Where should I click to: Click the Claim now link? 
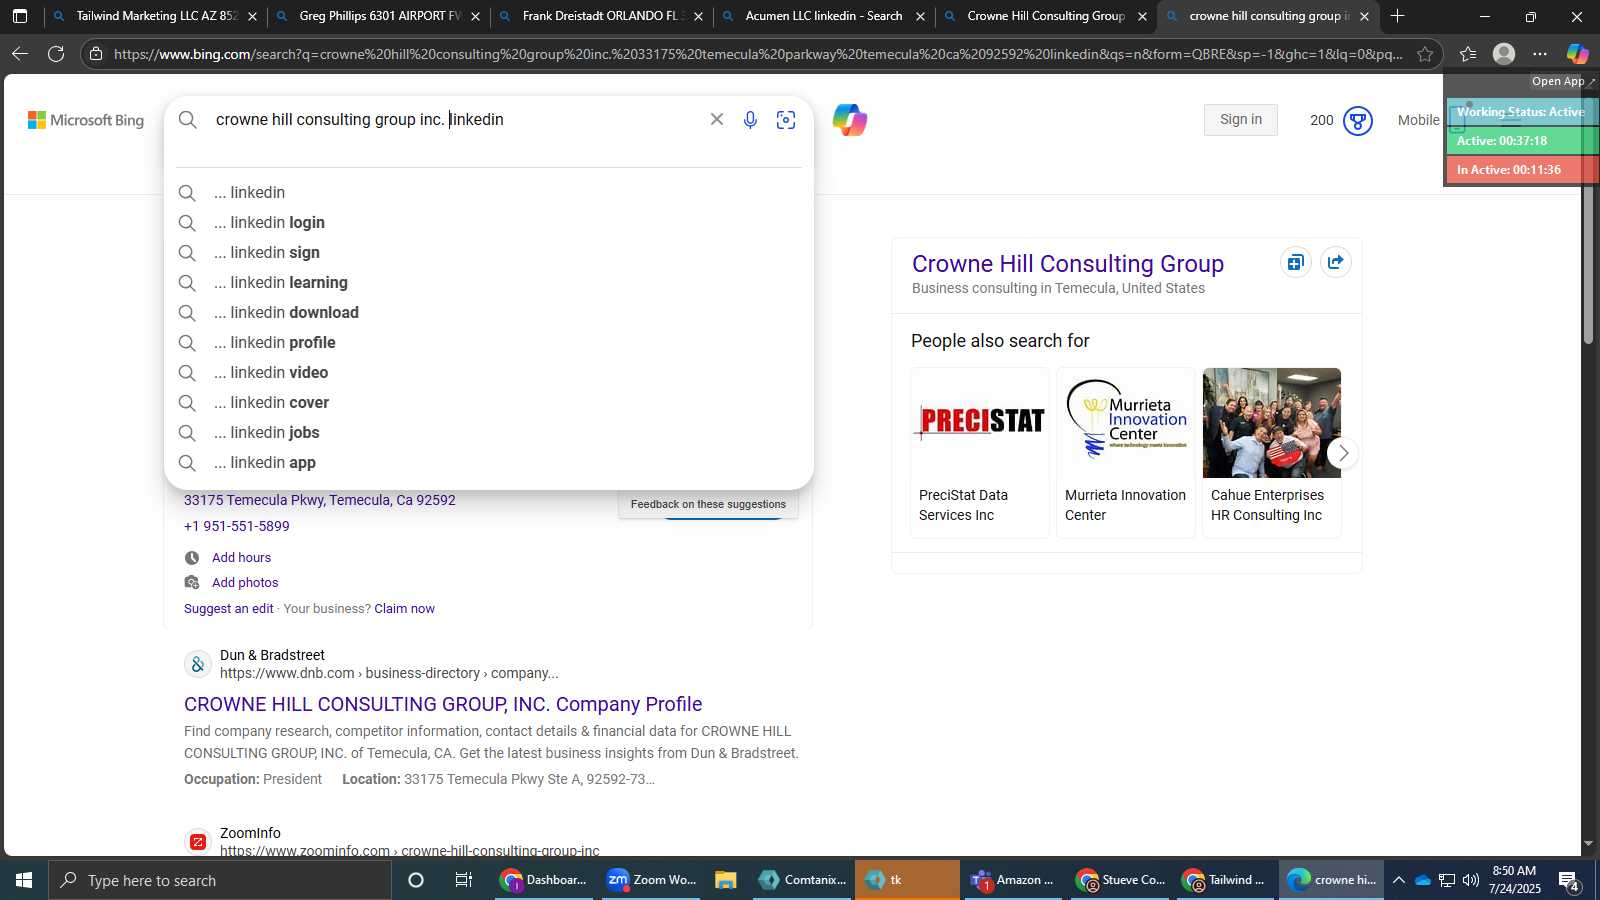404,608
